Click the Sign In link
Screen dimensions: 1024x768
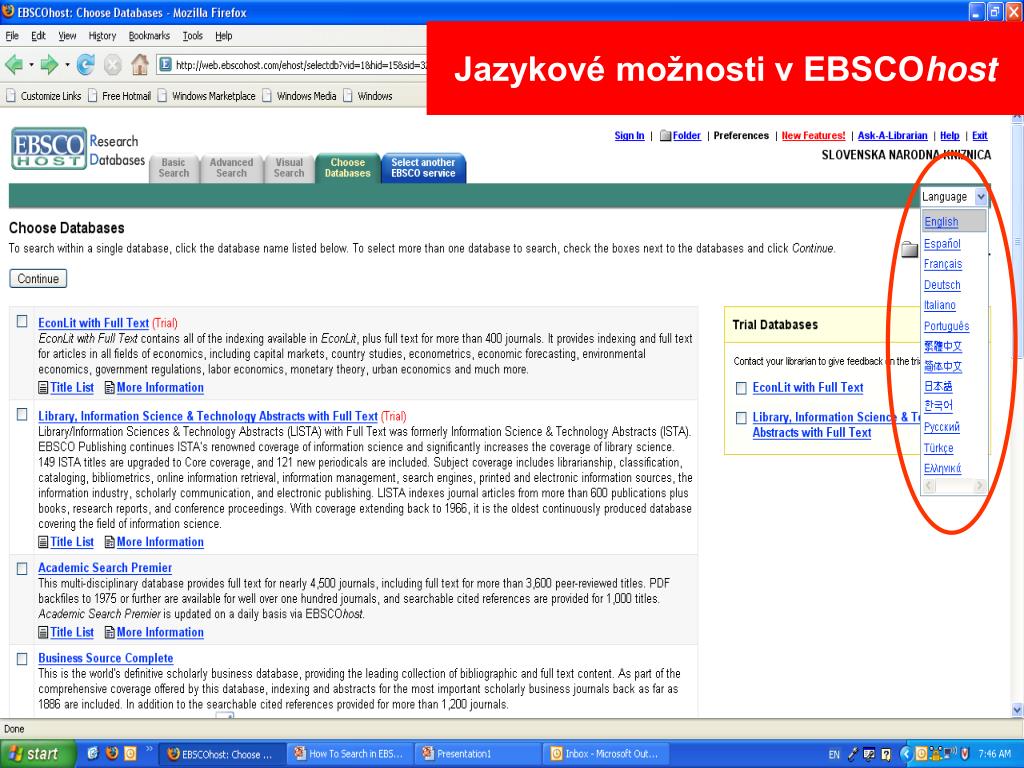630,136
